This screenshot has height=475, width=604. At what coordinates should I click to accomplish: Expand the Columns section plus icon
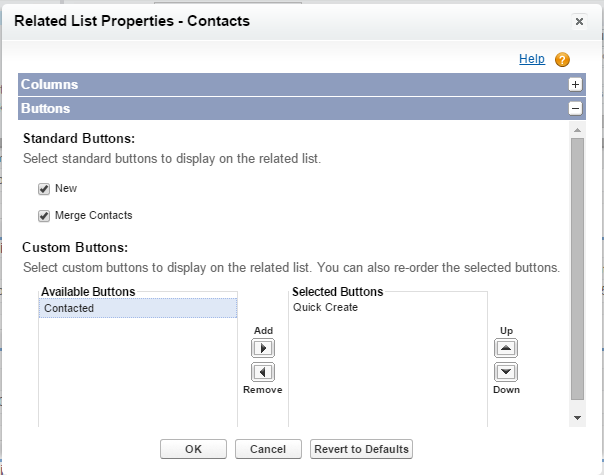(575, 85)
